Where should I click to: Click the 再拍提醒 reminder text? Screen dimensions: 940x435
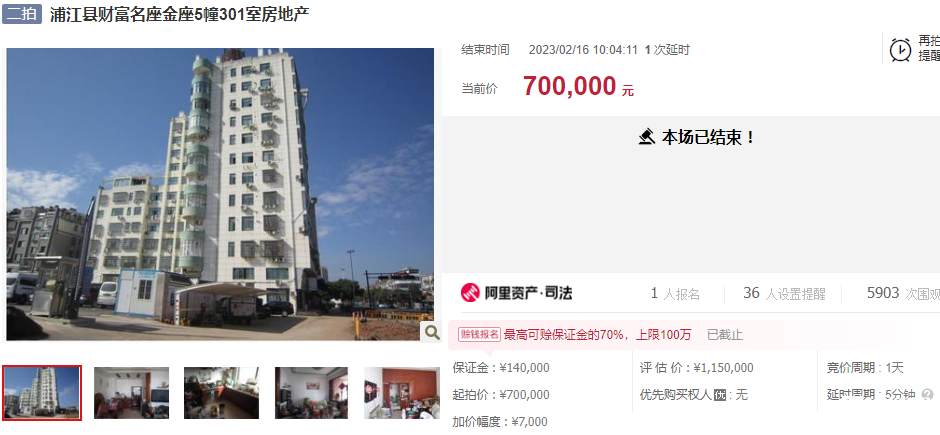pyautogui.click(x=929, y=49)
